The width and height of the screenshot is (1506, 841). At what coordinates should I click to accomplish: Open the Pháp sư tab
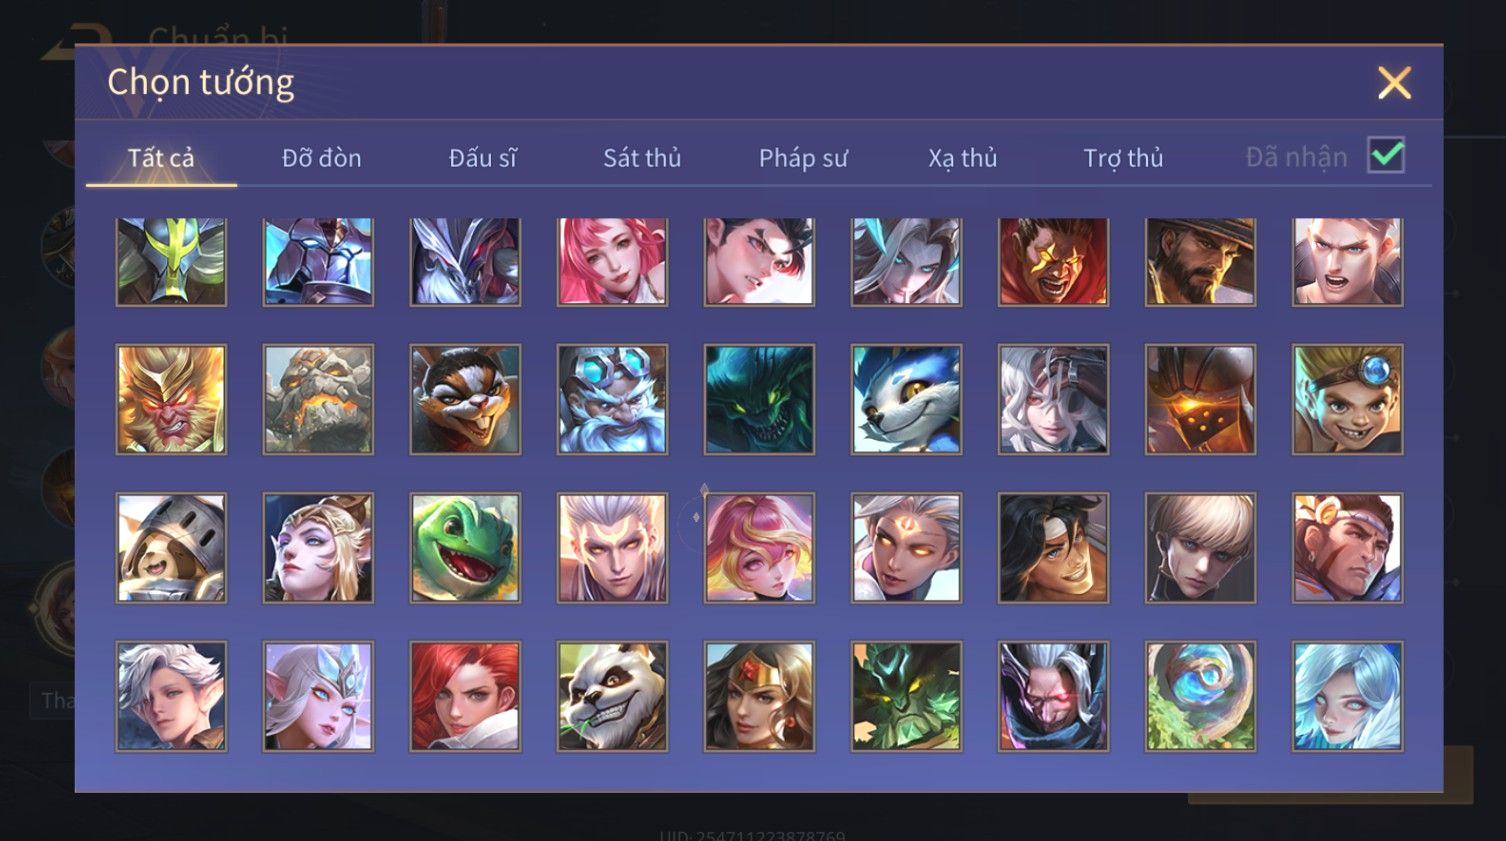(x=803, y=158)
